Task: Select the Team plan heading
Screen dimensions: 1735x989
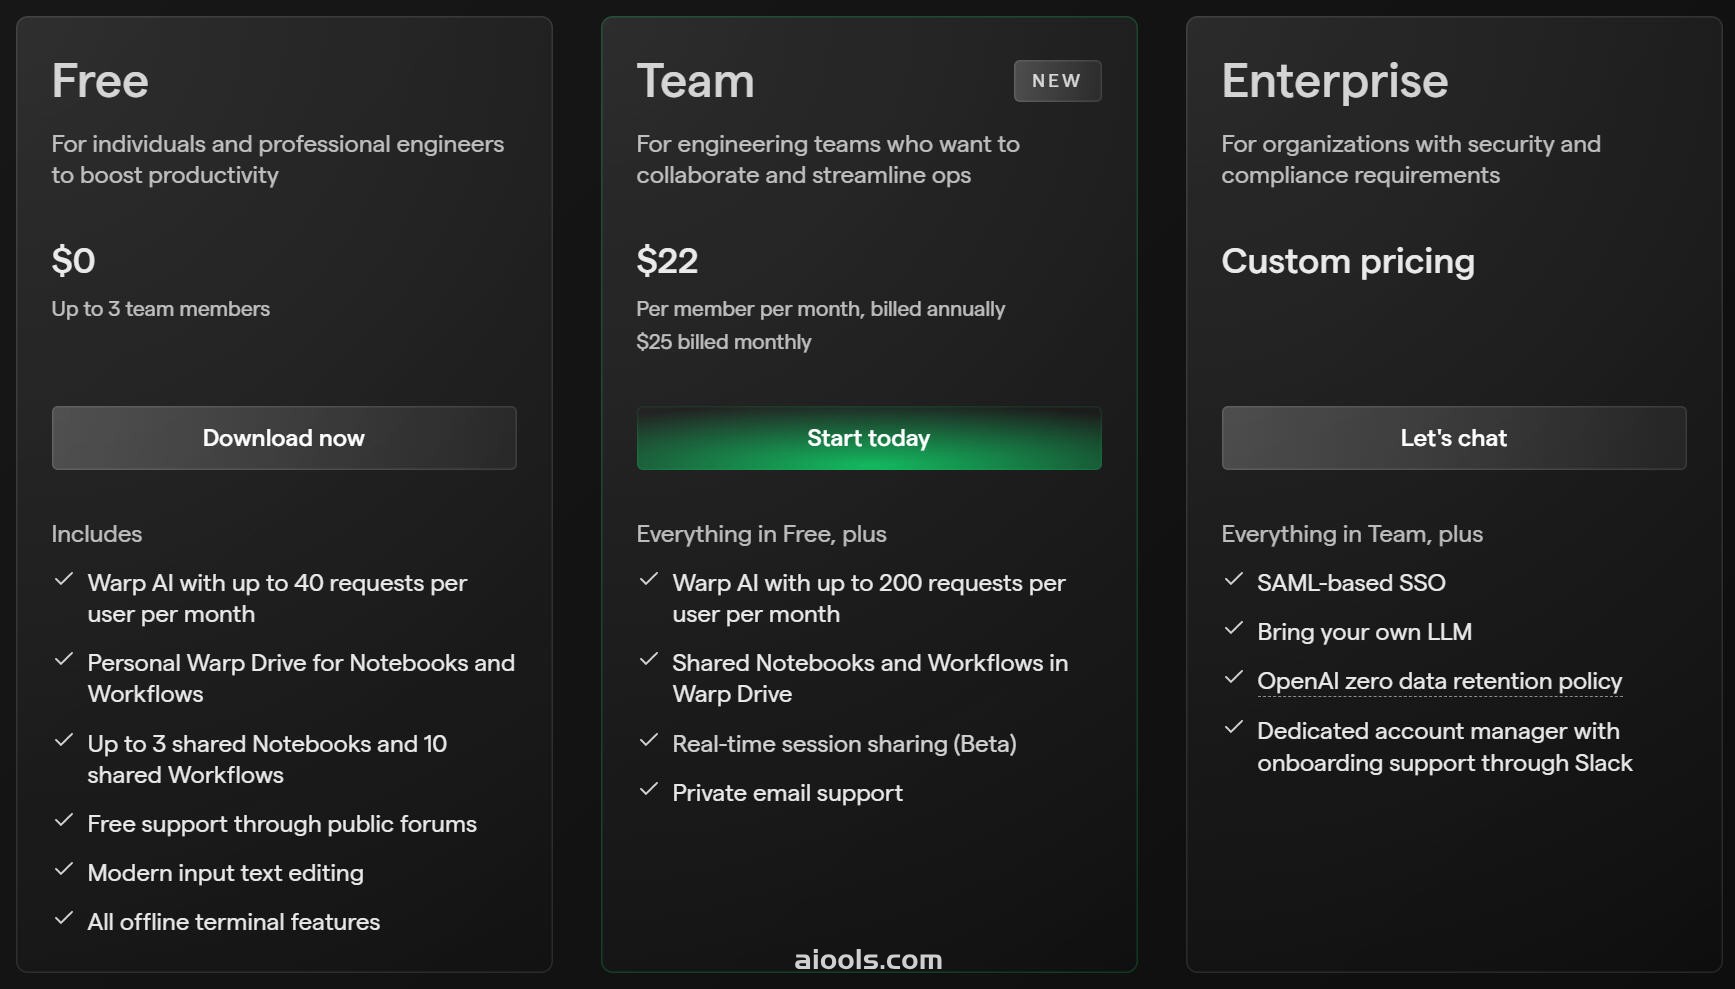Action: [x=695, y=81]
